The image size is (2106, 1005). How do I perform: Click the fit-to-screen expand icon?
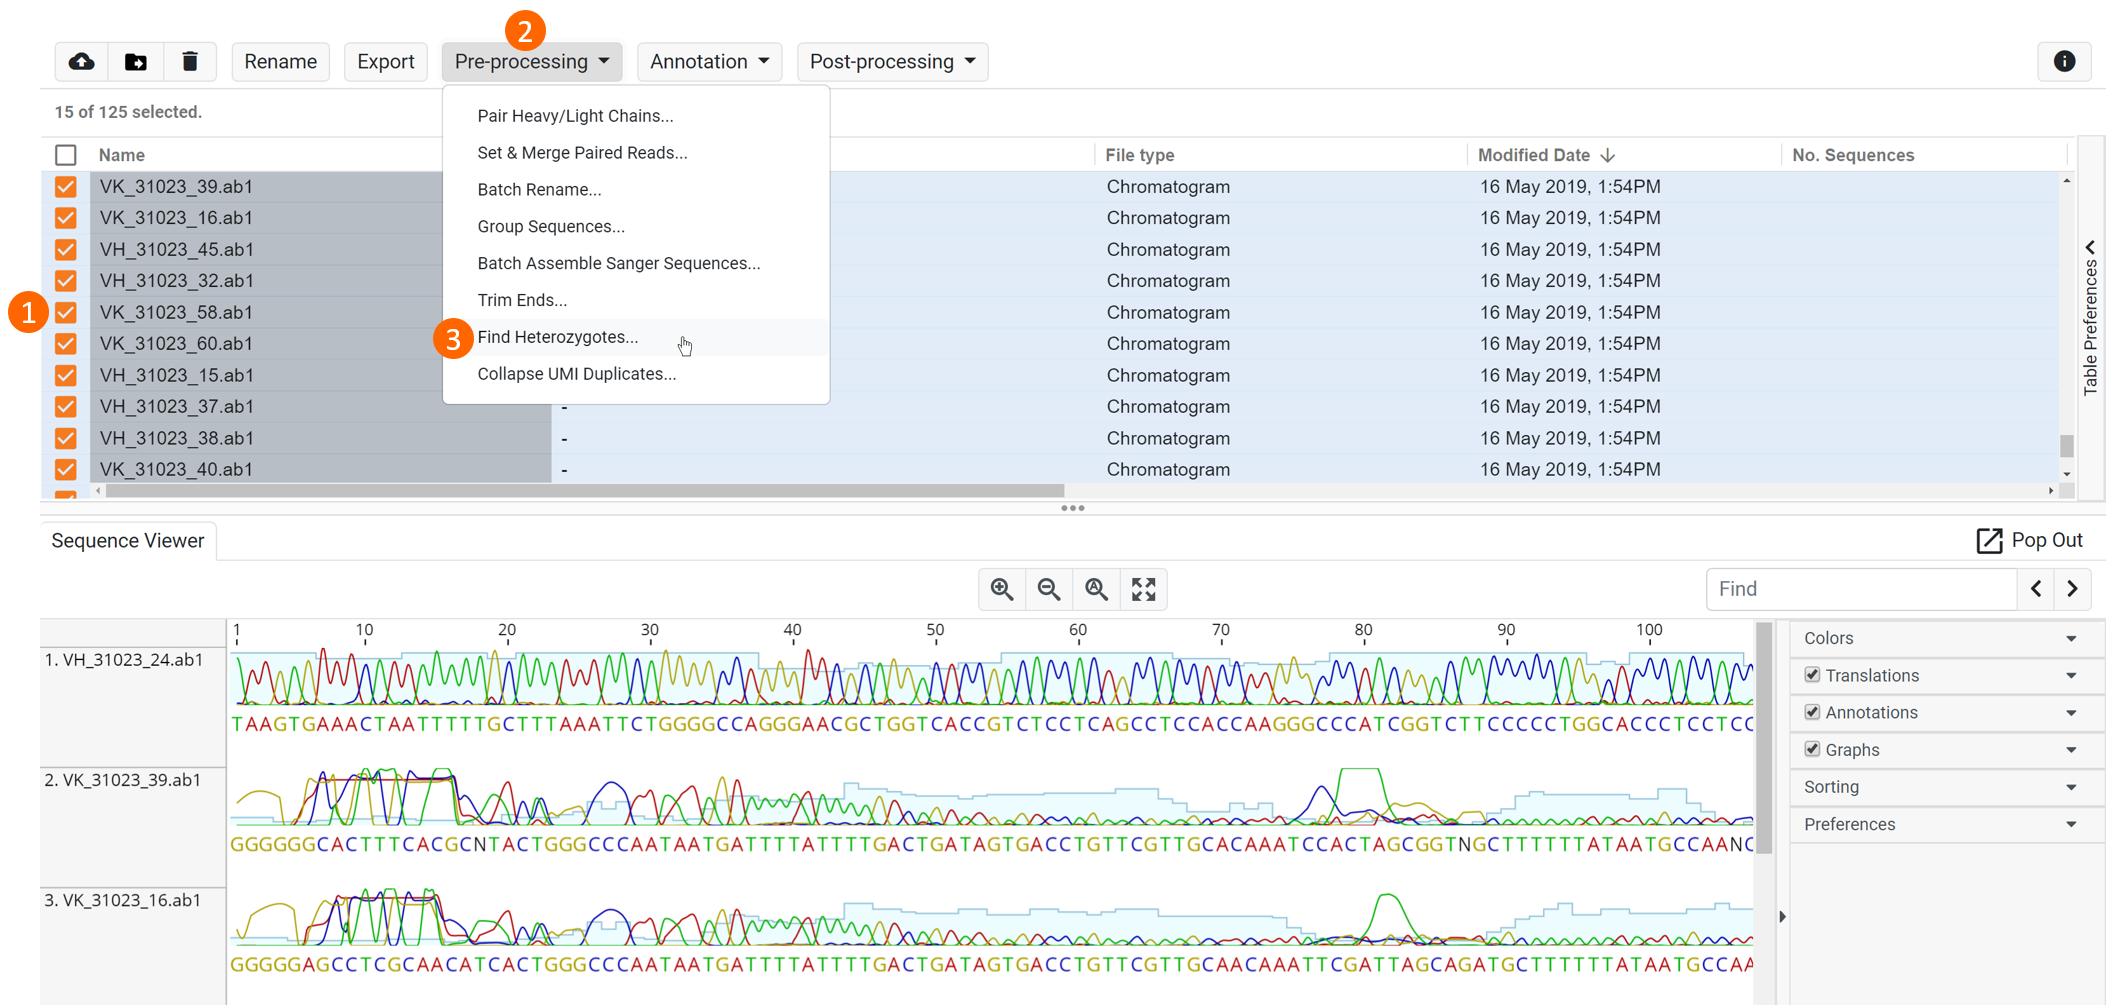1143,589
